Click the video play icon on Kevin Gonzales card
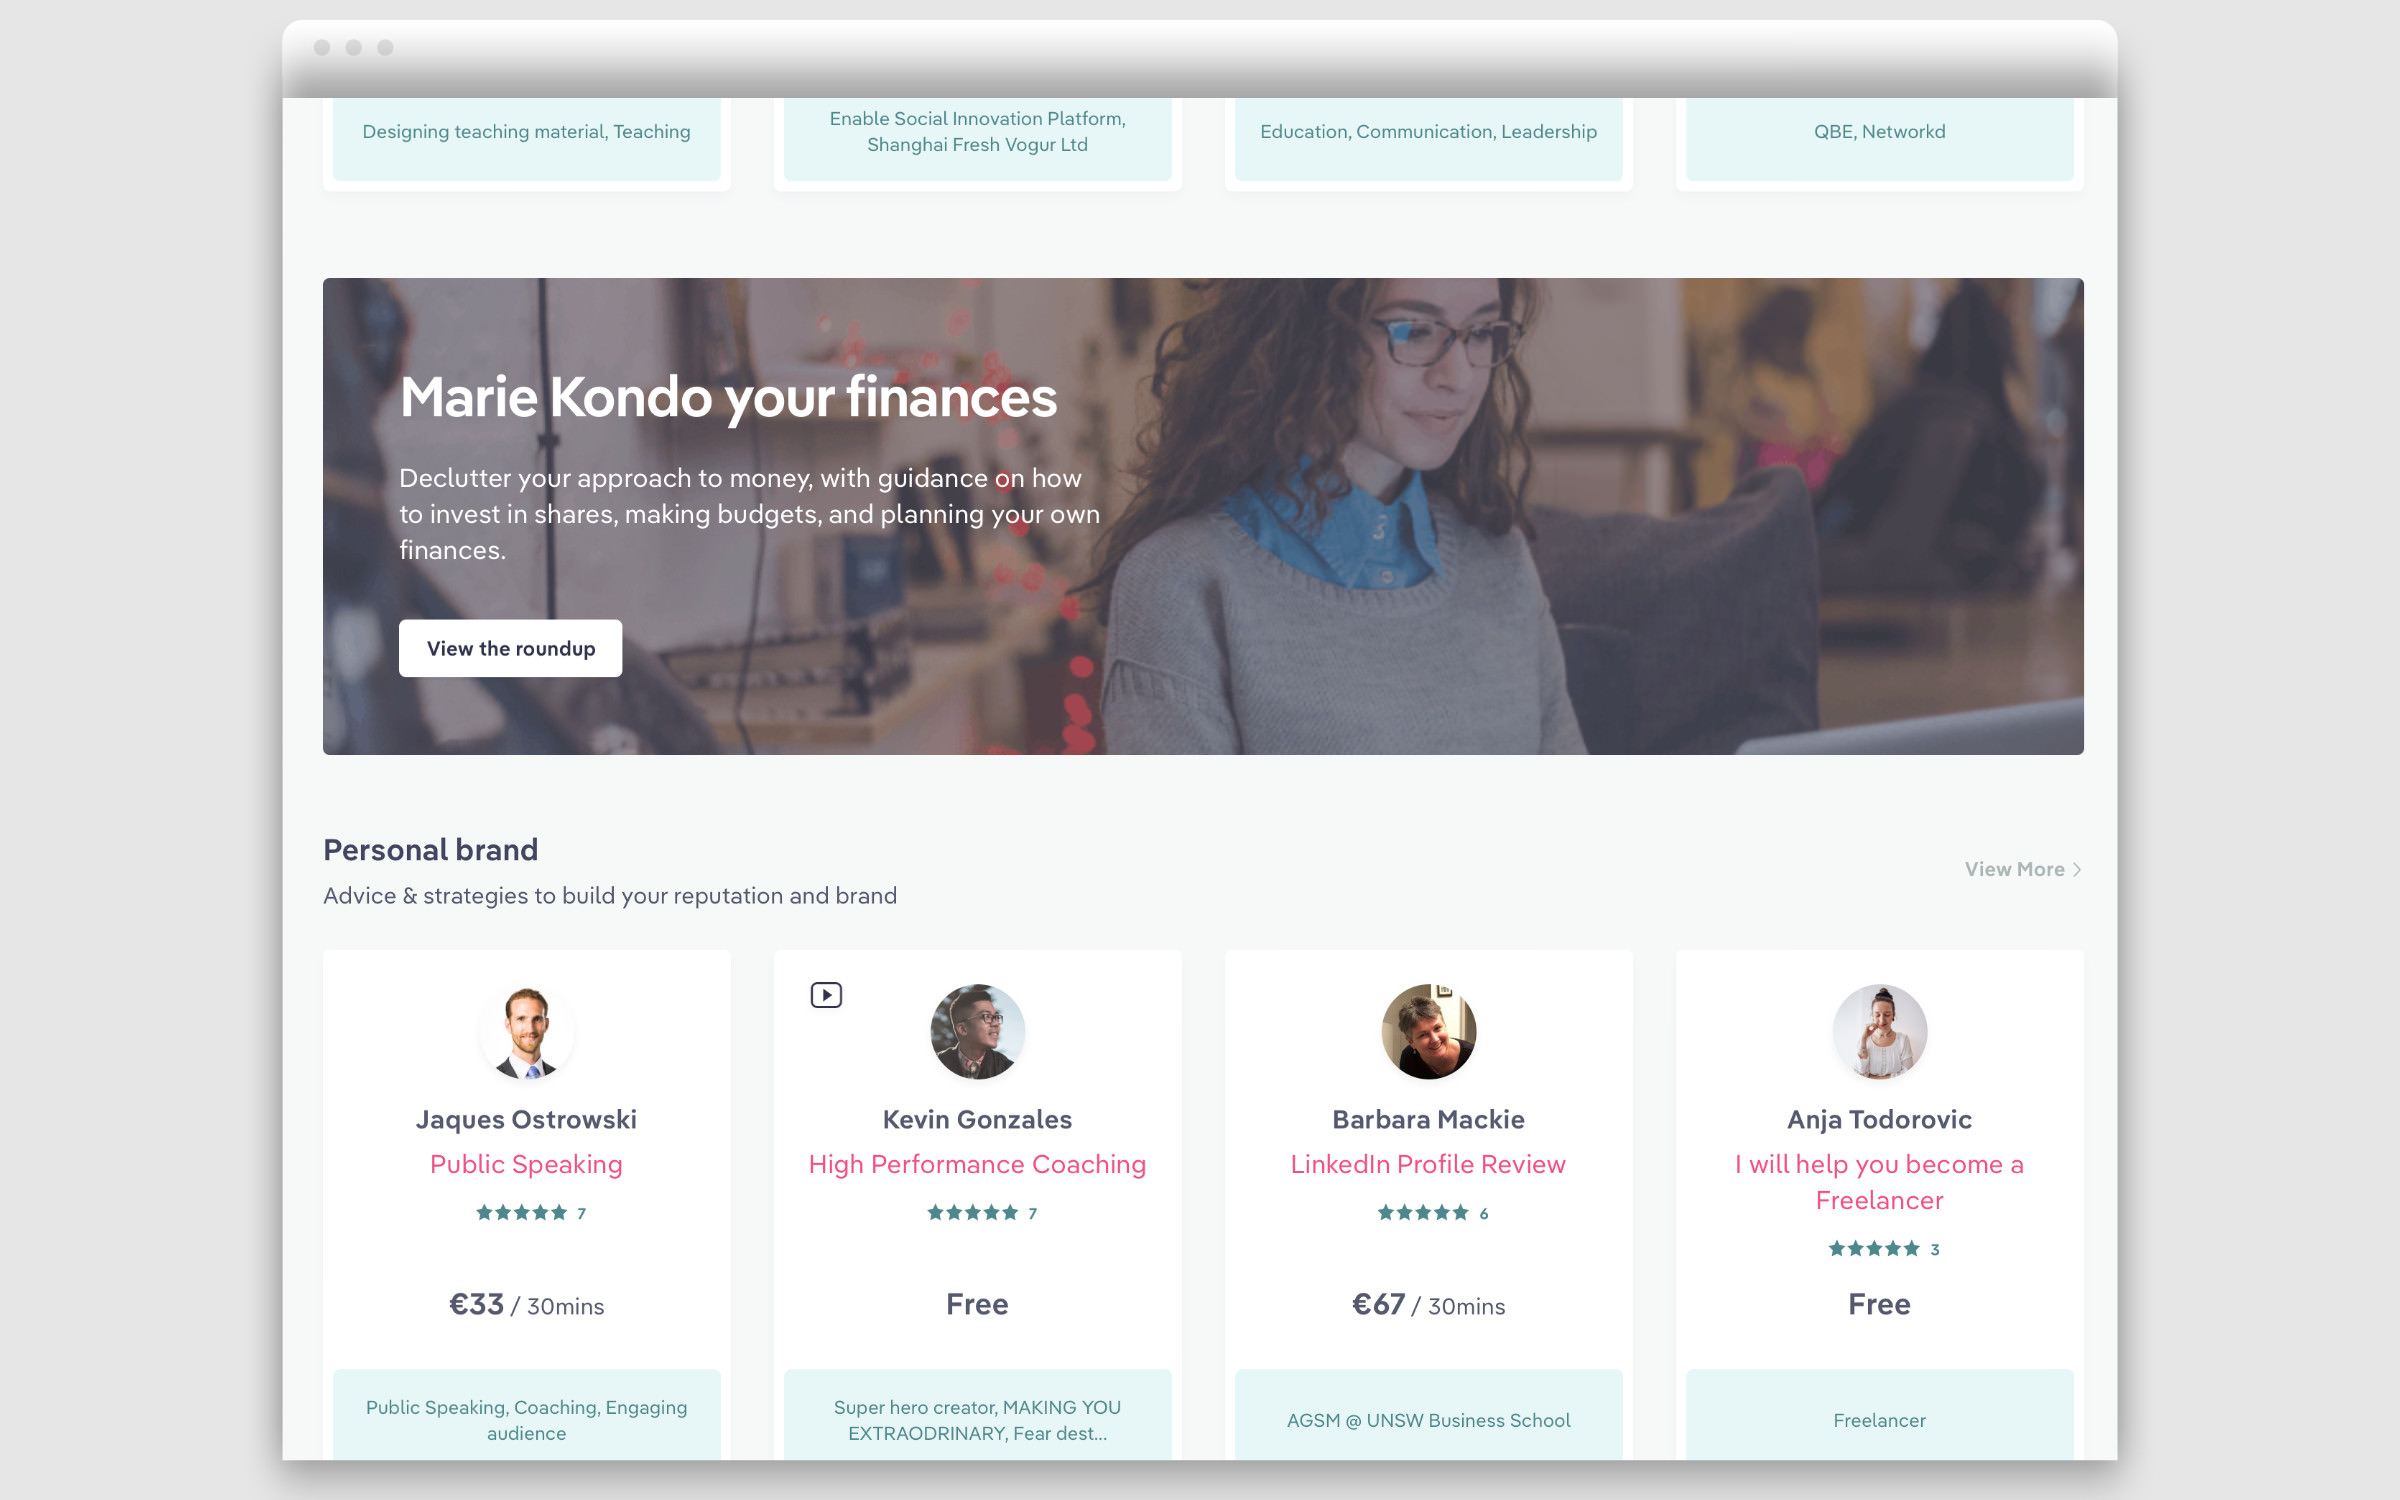Viewport: 2400px width, 1500px height. [828, 995]
